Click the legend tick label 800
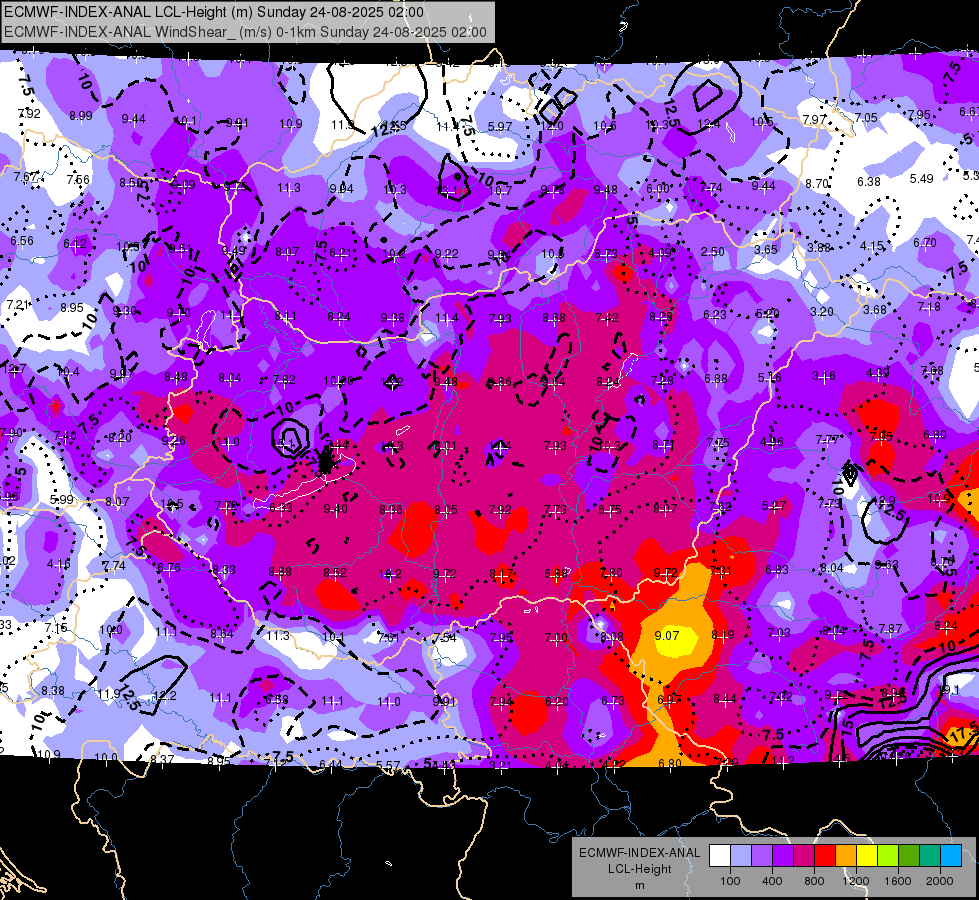Viewport: 979px width, 900px height. (814, 881)
